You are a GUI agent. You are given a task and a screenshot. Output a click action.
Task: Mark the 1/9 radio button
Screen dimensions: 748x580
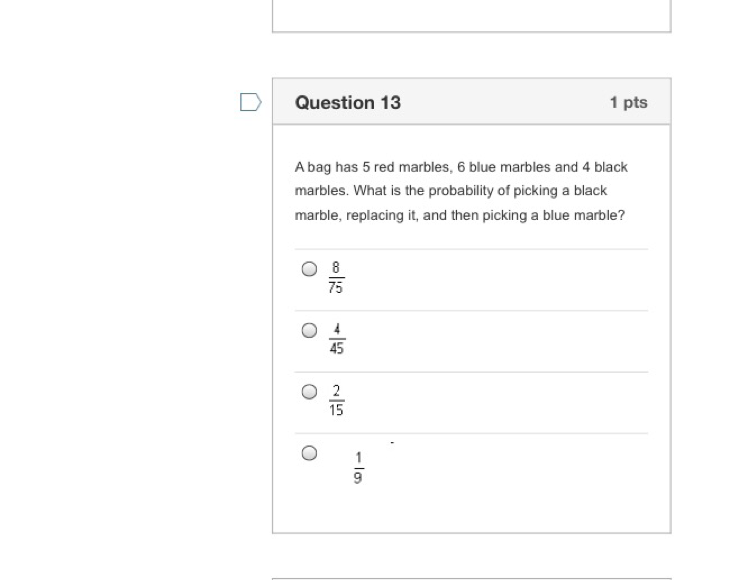tap(310, 453)
